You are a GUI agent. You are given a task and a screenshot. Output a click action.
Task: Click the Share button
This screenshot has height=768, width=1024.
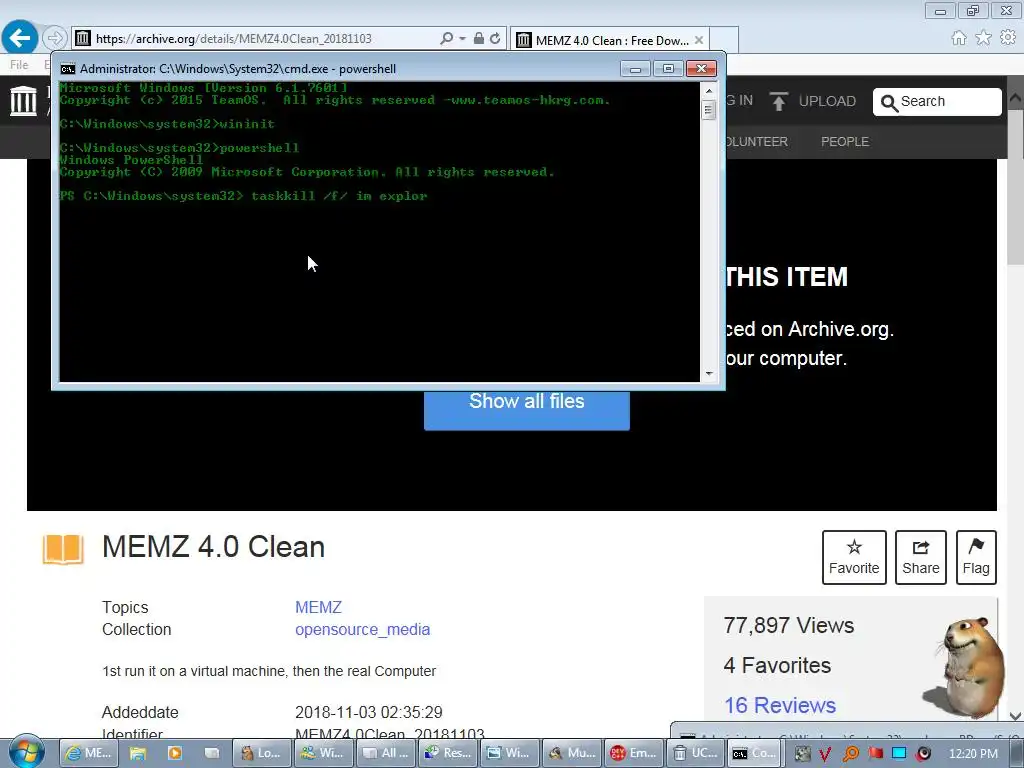pos(920,557)
